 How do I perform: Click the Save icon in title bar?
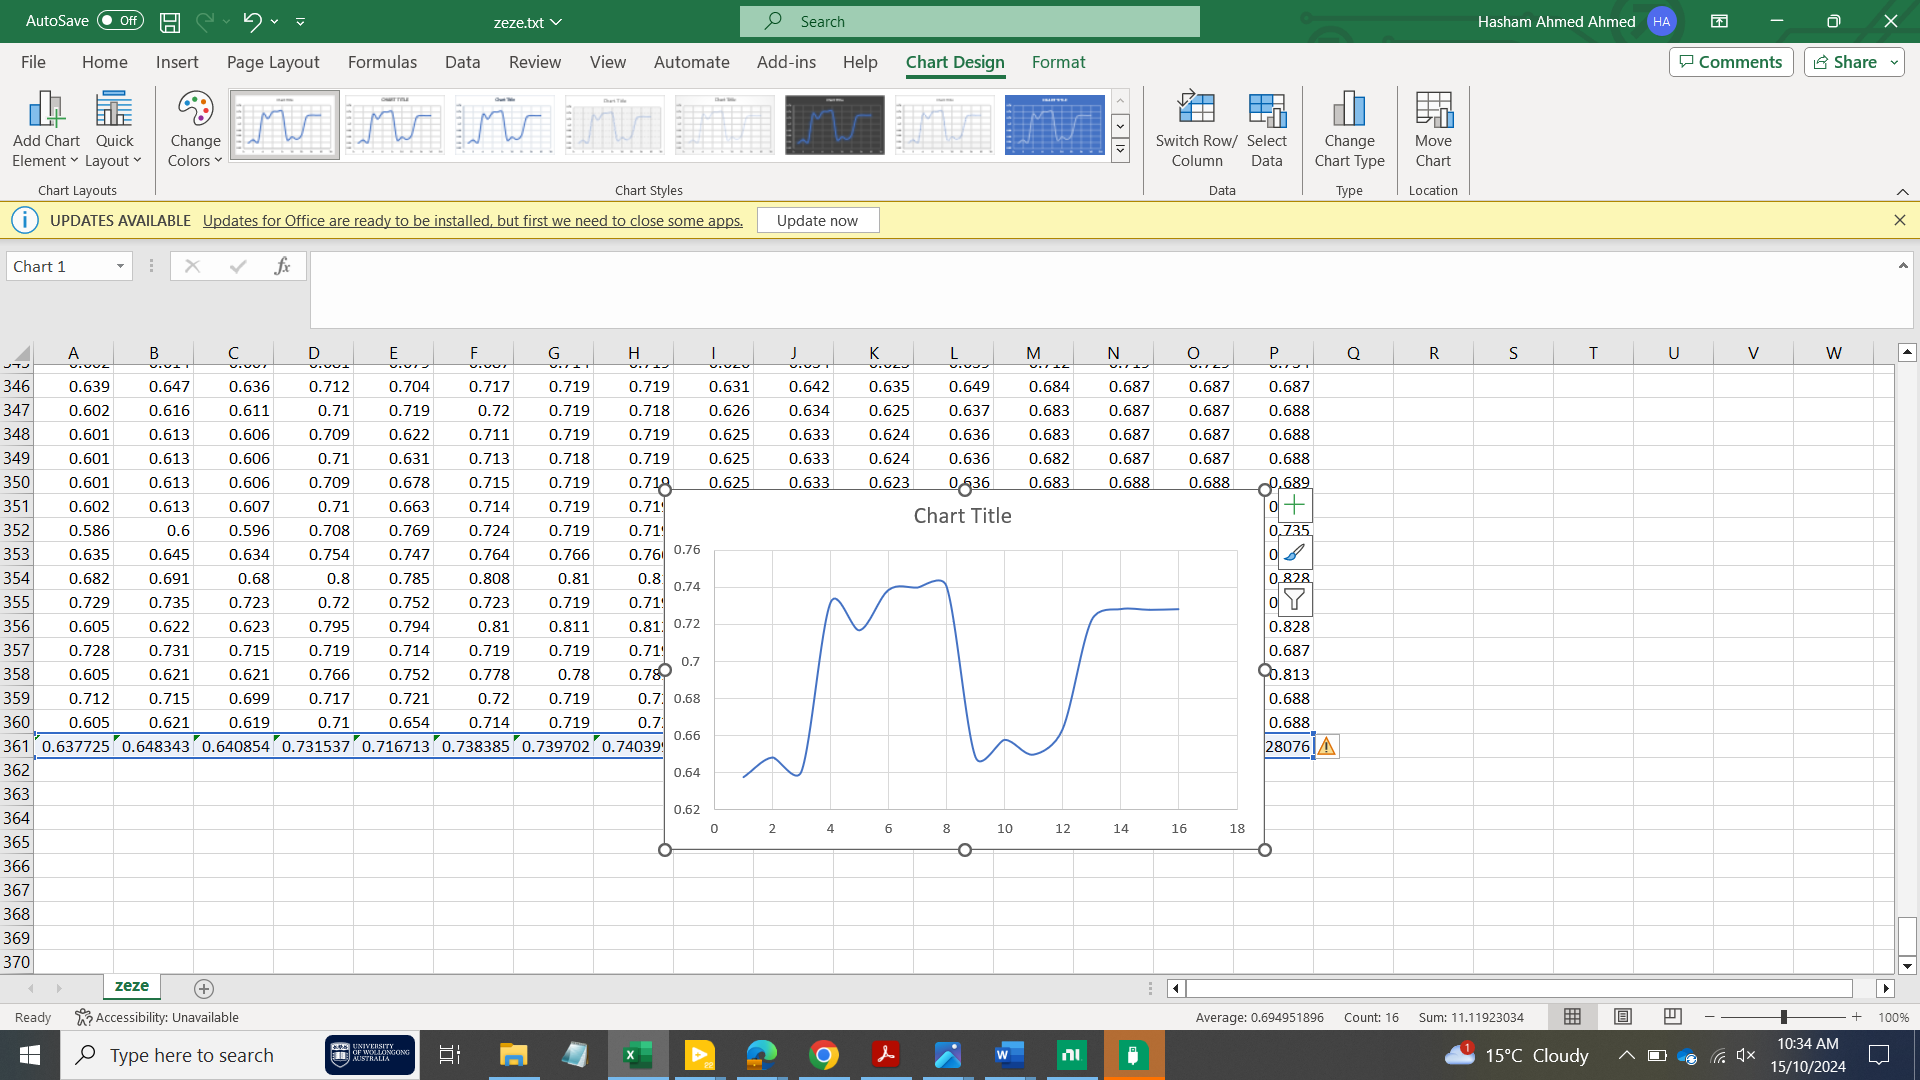[x=170, y=21]
